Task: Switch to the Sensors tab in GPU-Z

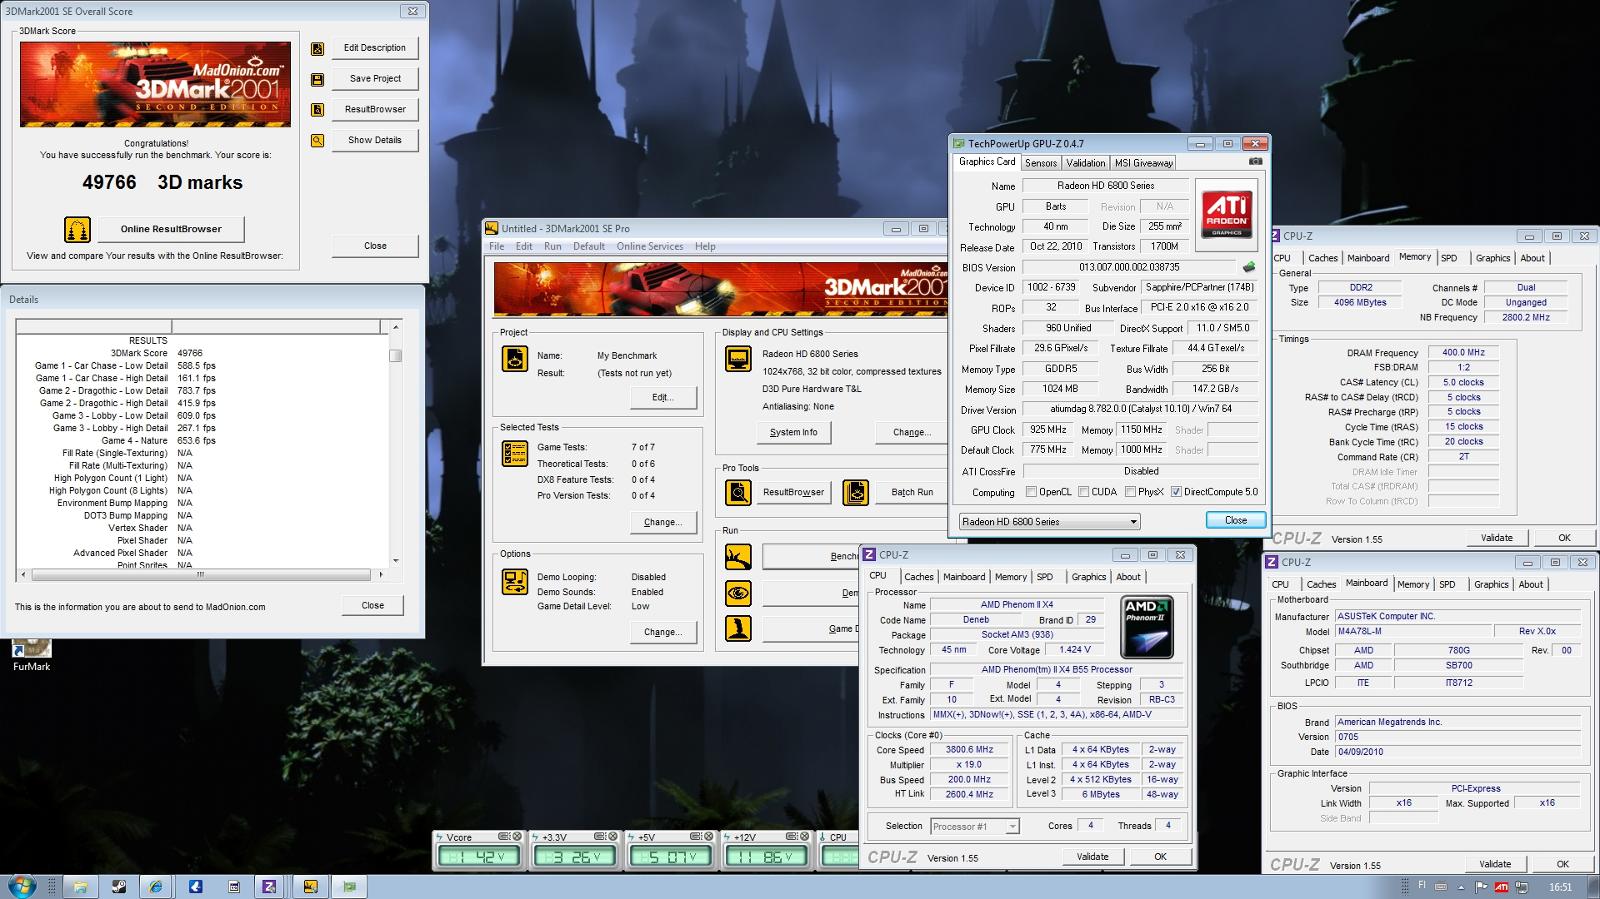Action: 1041,163
